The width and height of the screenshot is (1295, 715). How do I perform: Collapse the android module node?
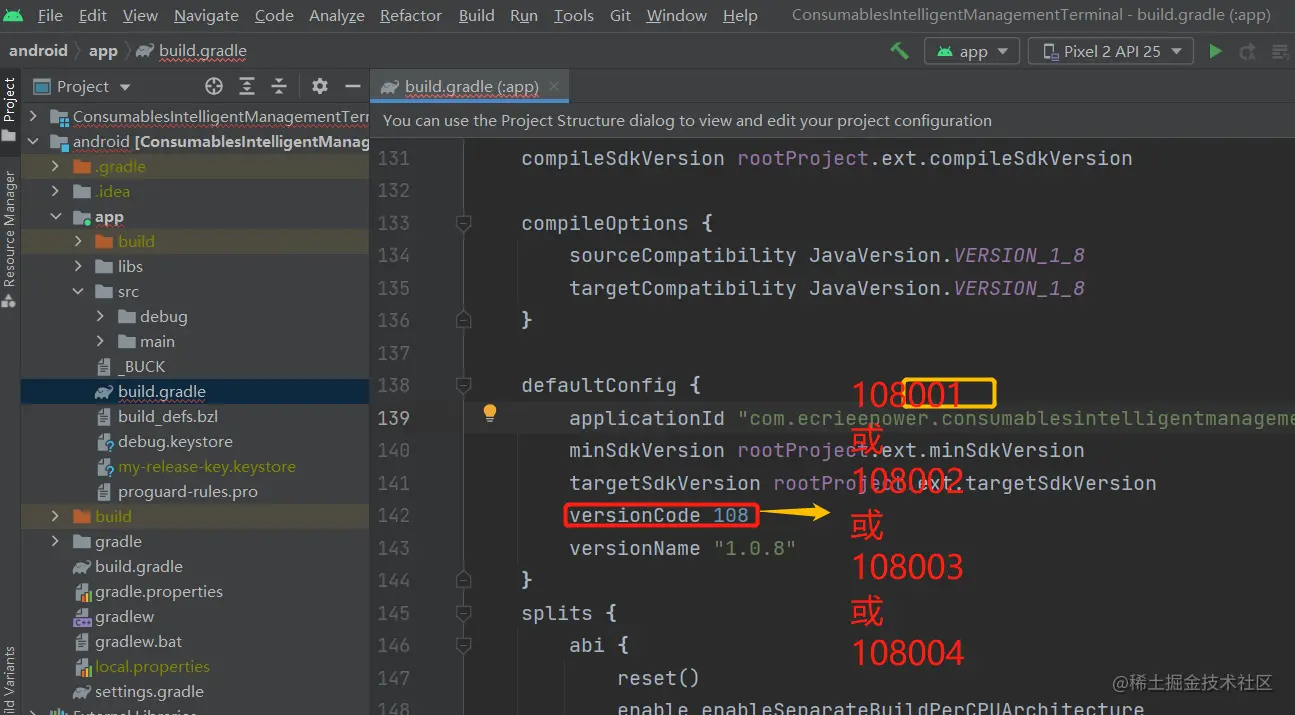click(x=35, y=142)
